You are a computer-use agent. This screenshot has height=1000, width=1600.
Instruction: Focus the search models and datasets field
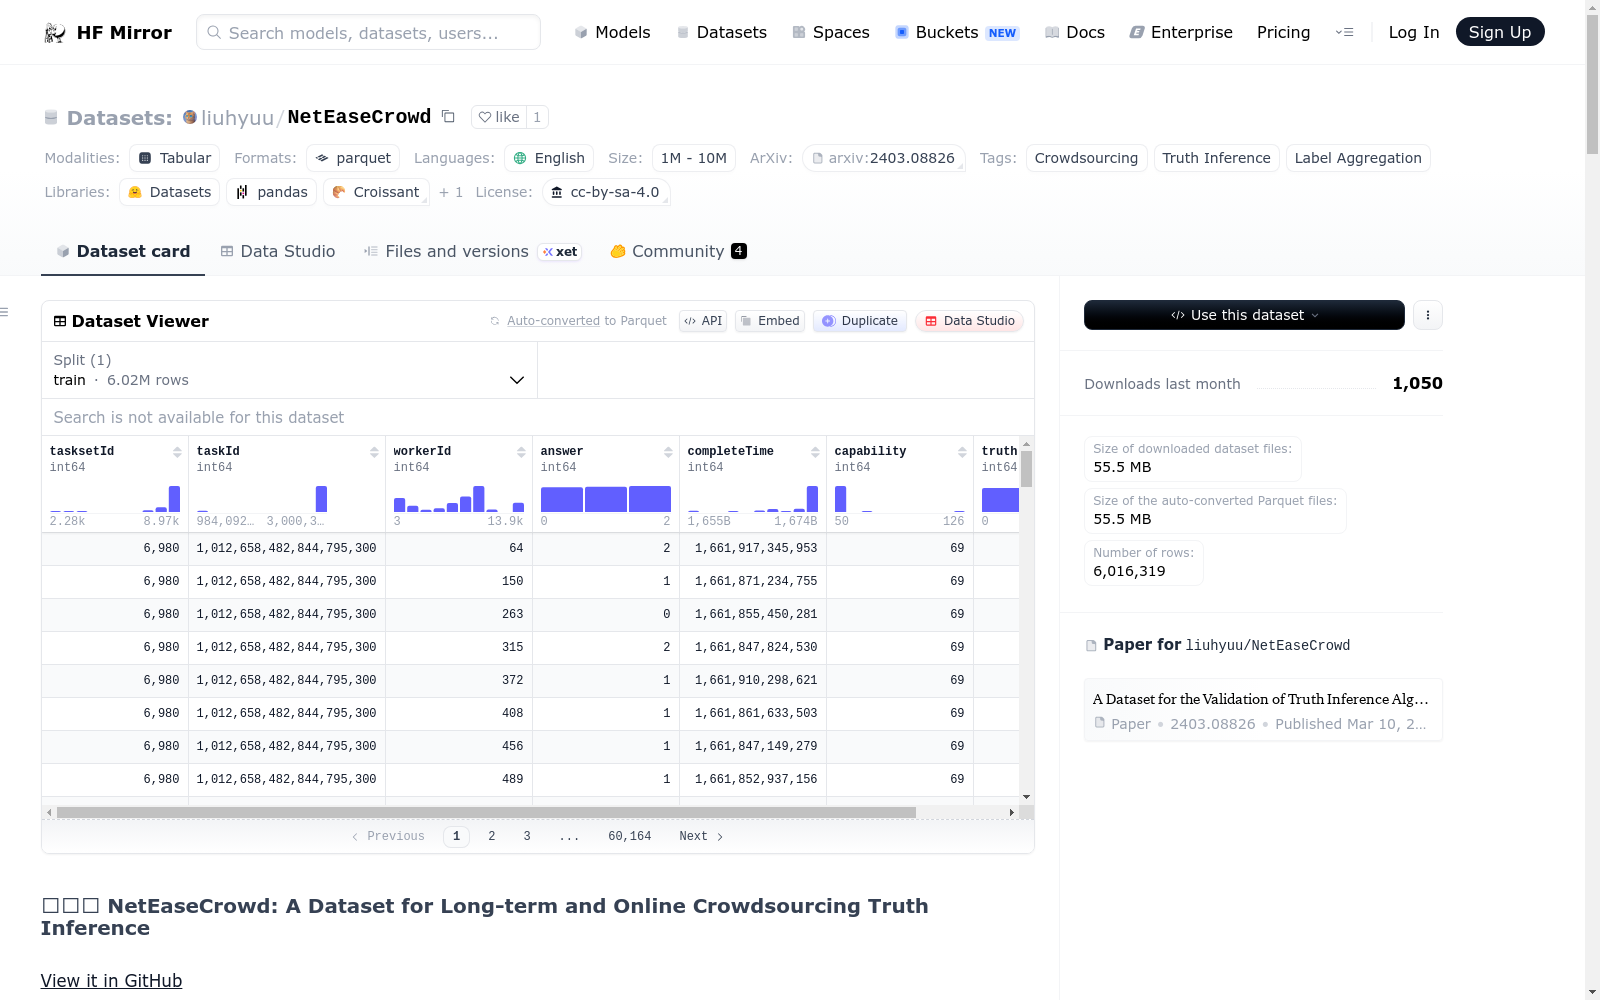pyautogui.click(x=368, y=32)
